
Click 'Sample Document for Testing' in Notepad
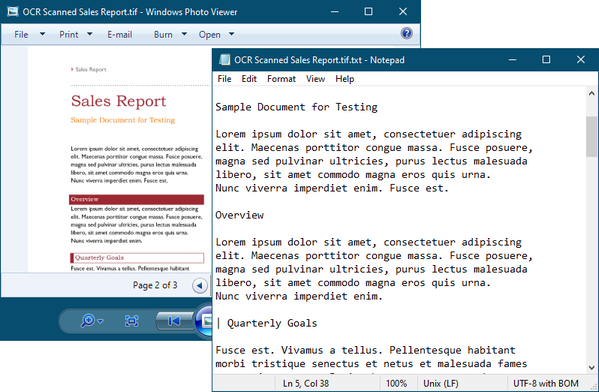pos(296,107)
